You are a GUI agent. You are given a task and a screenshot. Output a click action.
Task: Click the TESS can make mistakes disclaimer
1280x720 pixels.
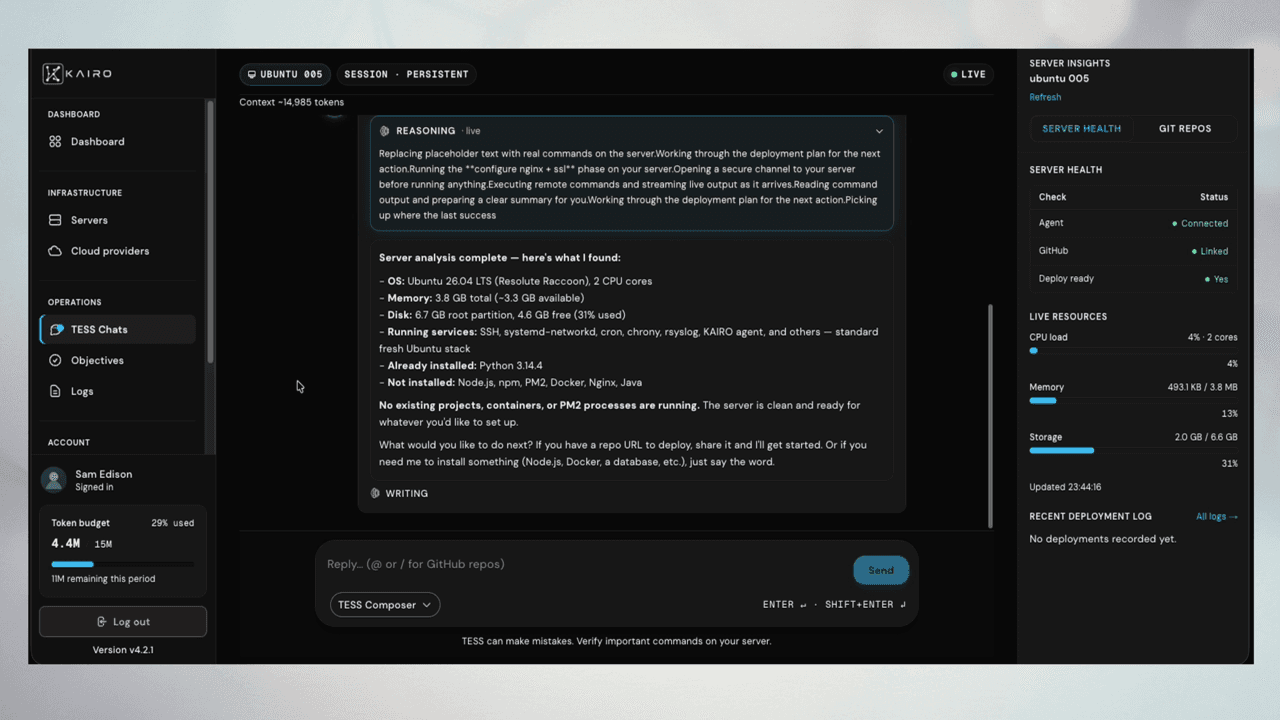point(616,641)
